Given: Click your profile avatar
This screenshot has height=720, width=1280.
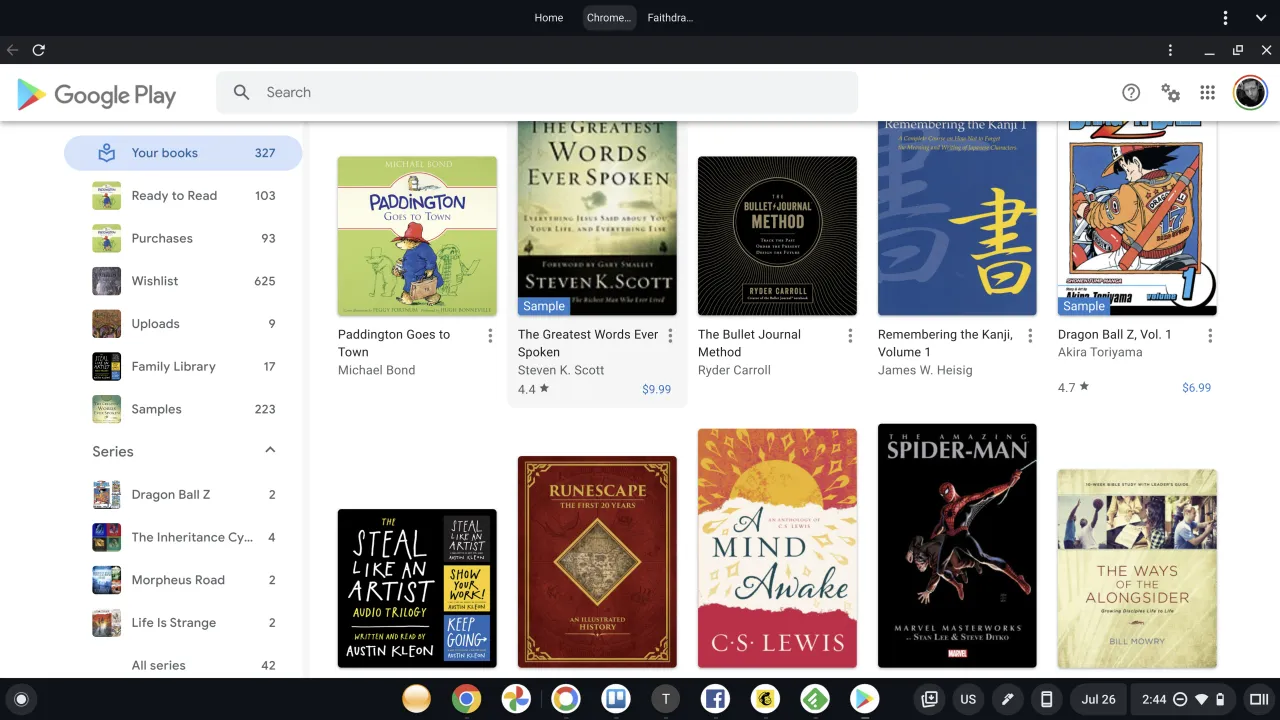Looking at the screenshot, I should pos(1250,92).
